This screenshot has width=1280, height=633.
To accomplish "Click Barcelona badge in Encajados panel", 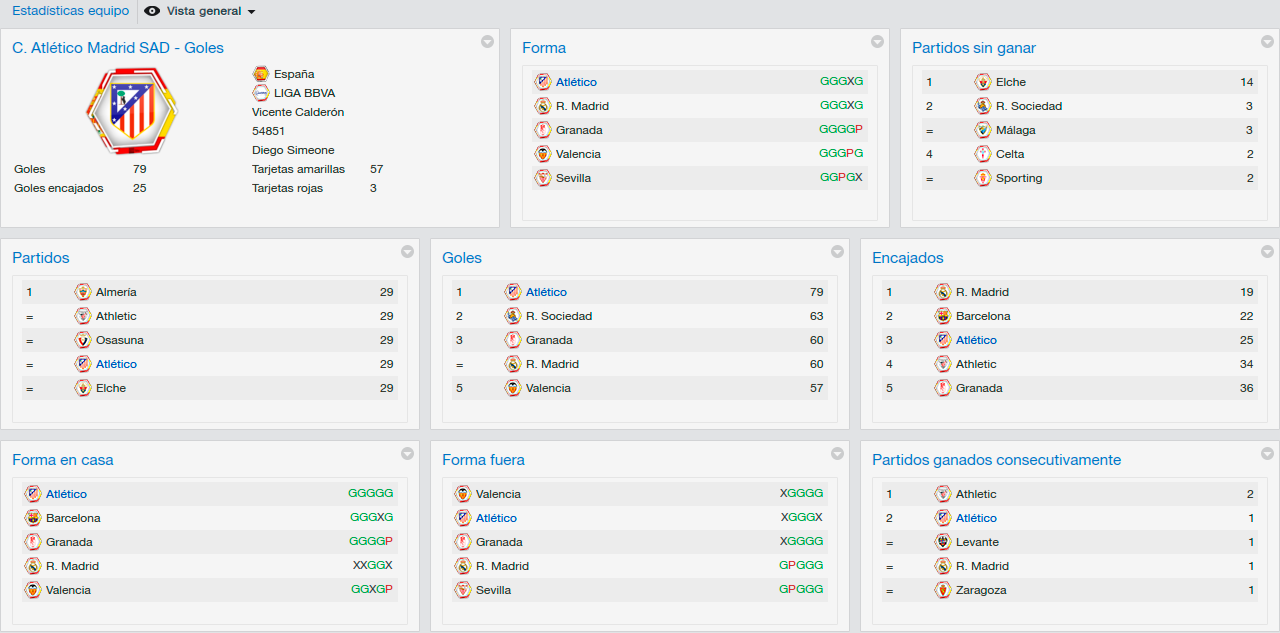I will click(x=943, y=316).
